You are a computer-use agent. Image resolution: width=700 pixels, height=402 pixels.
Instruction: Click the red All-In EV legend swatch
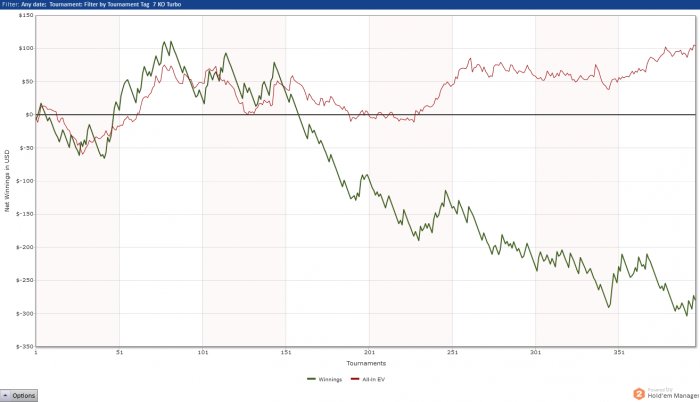[x=355, y=379]
